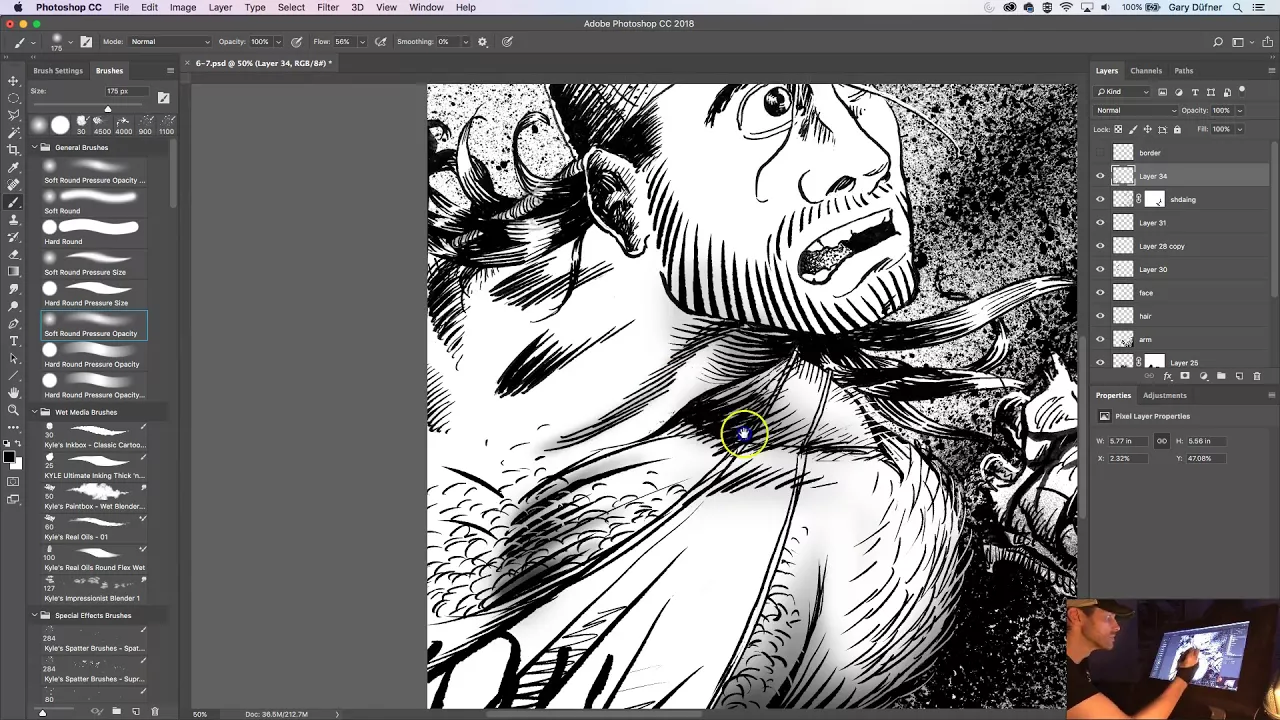Select the Brush tool in the toolbar

pyautogui.click(x=13, y=202)
